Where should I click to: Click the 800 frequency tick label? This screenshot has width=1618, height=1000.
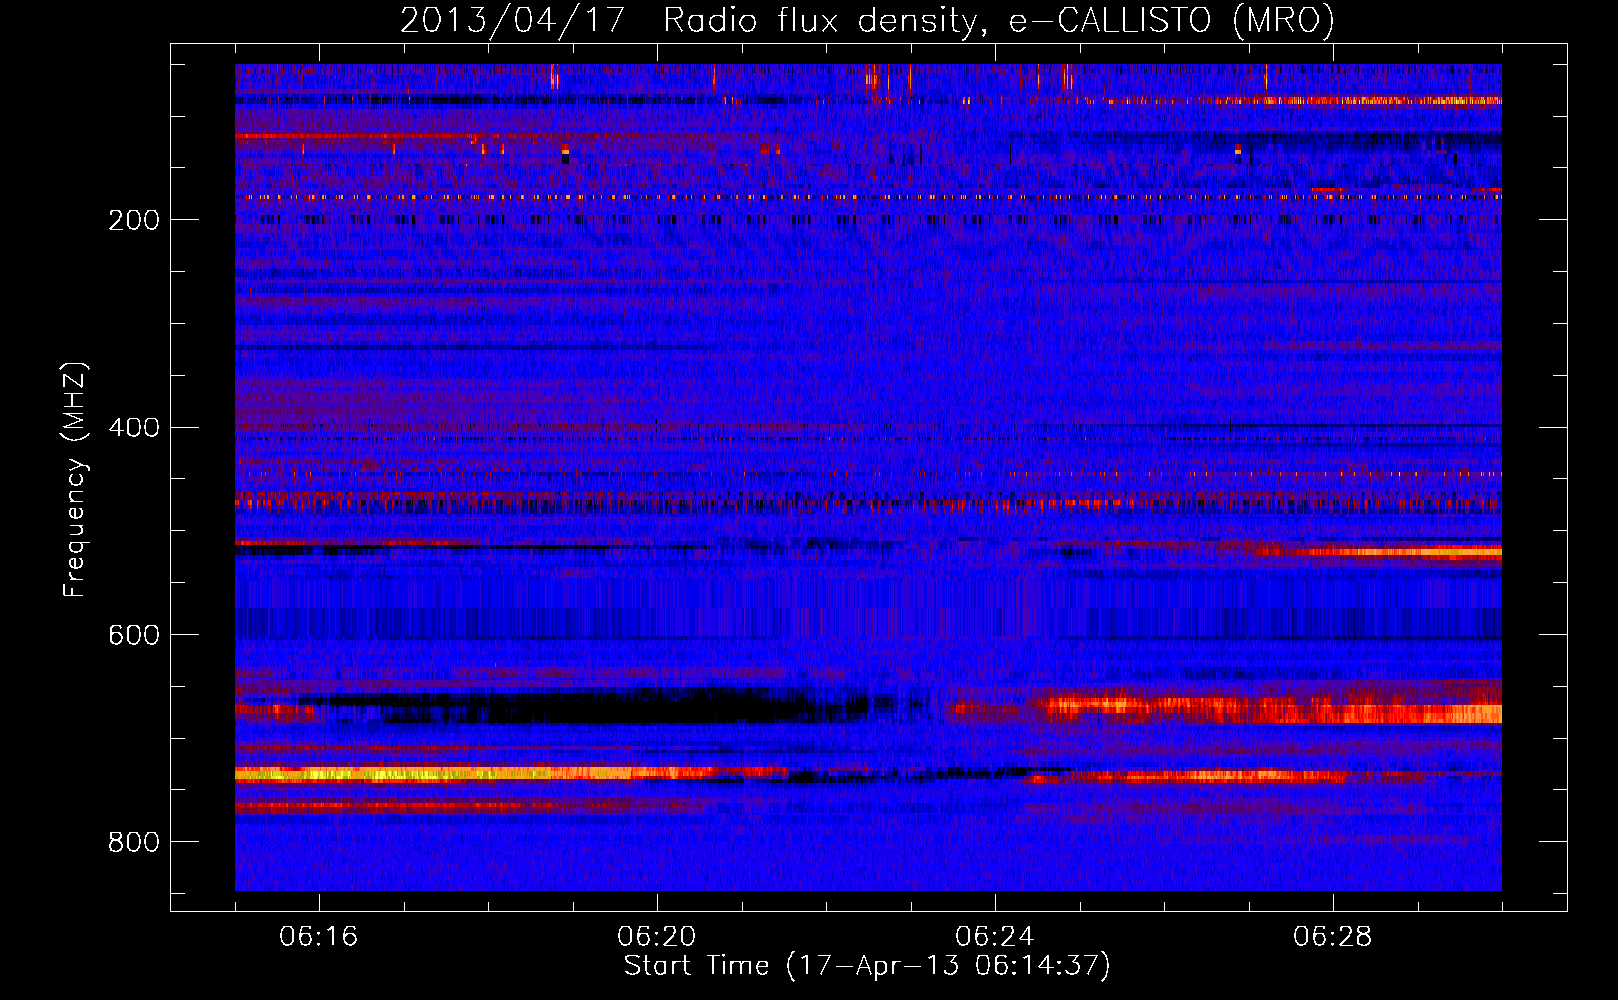134,842
